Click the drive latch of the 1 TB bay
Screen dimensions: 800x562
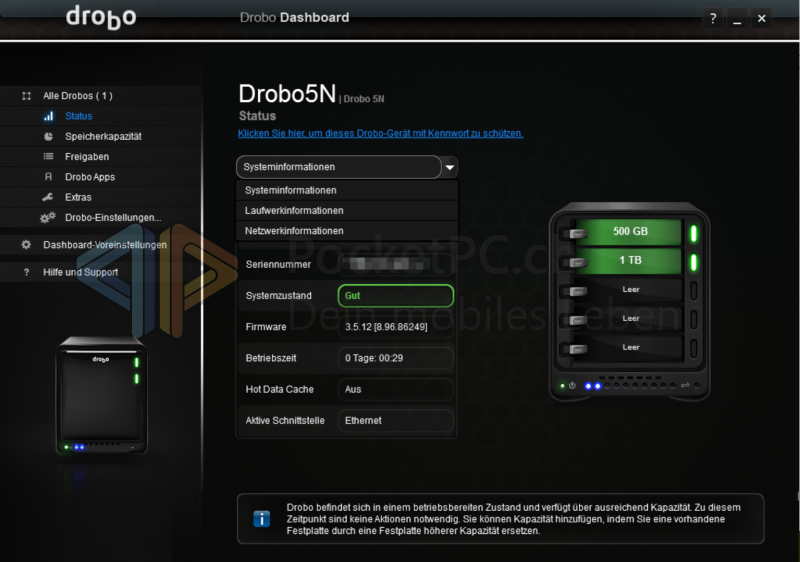coord(576,263)
